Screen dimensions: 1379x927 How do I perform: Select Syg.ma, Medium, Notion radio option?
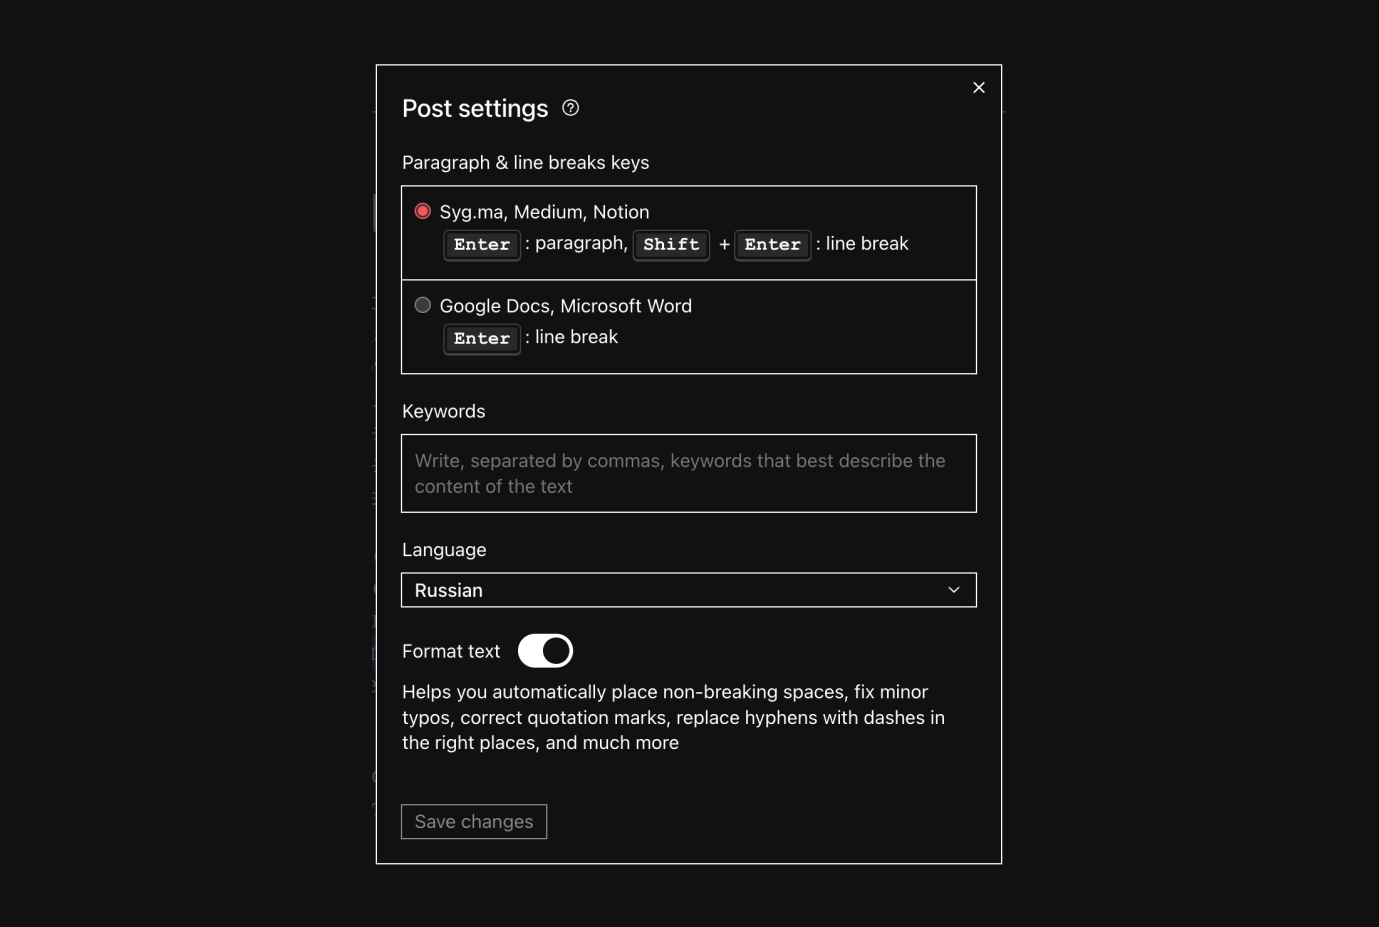[423, 211]
